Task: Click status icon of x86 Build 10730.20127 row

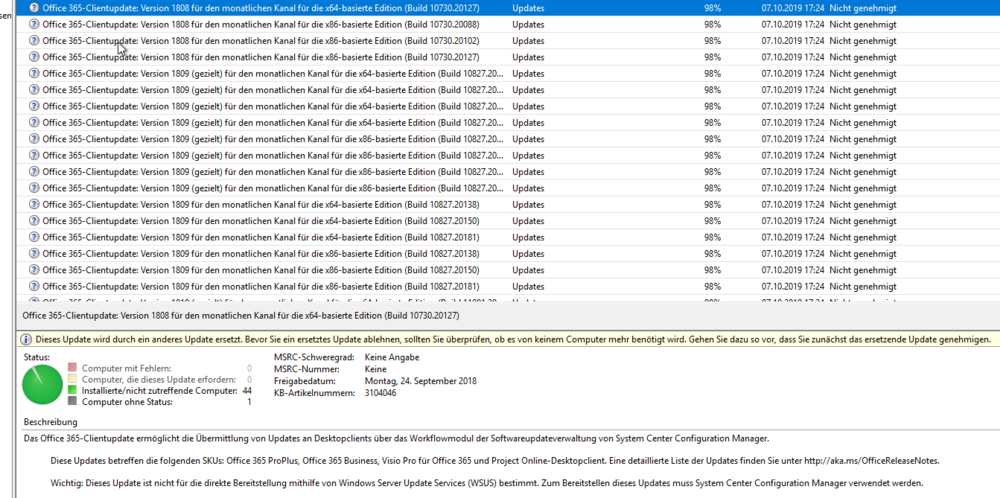Action: pos(34,57)
